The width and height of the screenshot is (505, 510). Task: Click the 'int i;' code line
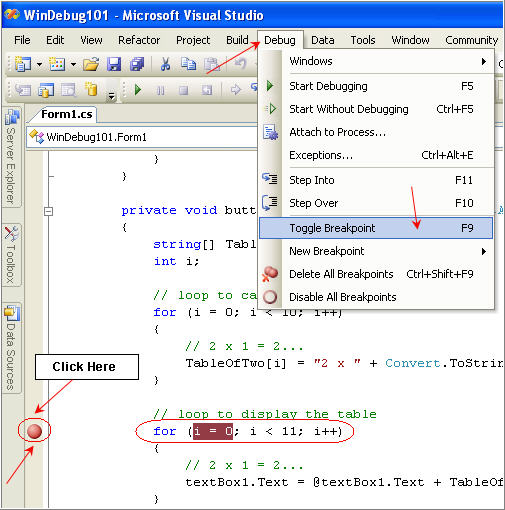click(177, 261)
